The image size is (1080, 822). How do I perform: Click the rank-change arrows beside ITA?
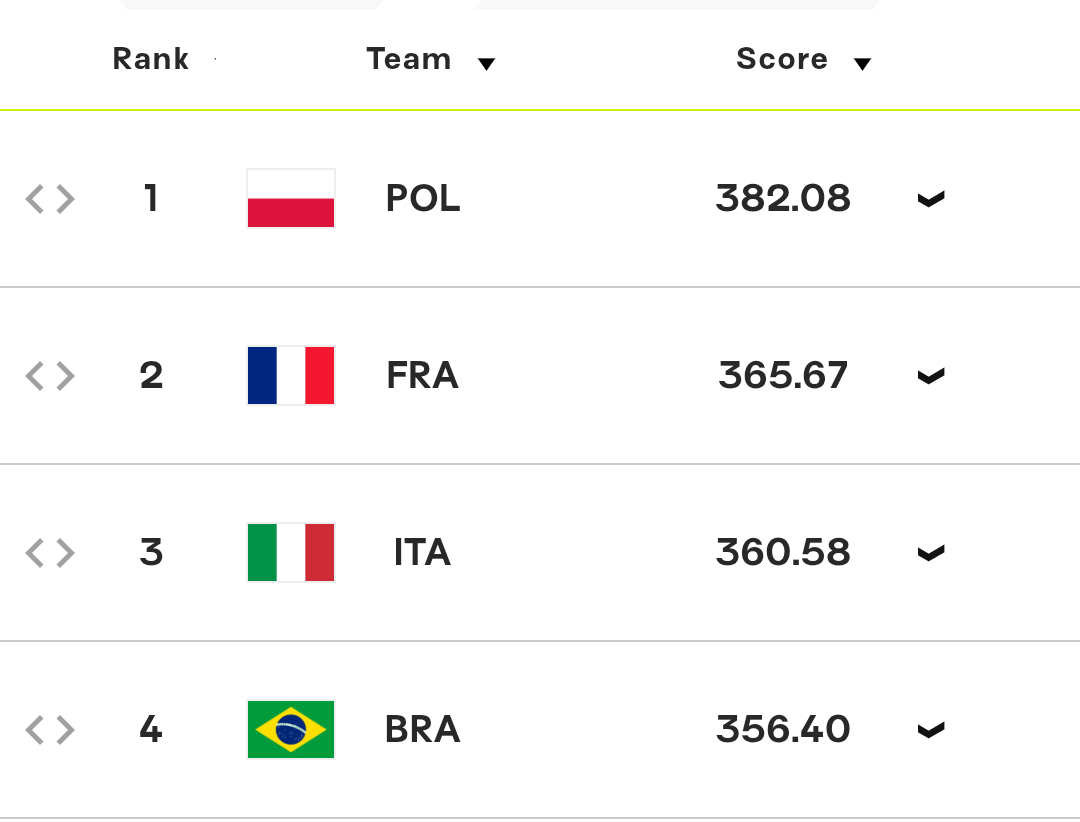[50, 553]
